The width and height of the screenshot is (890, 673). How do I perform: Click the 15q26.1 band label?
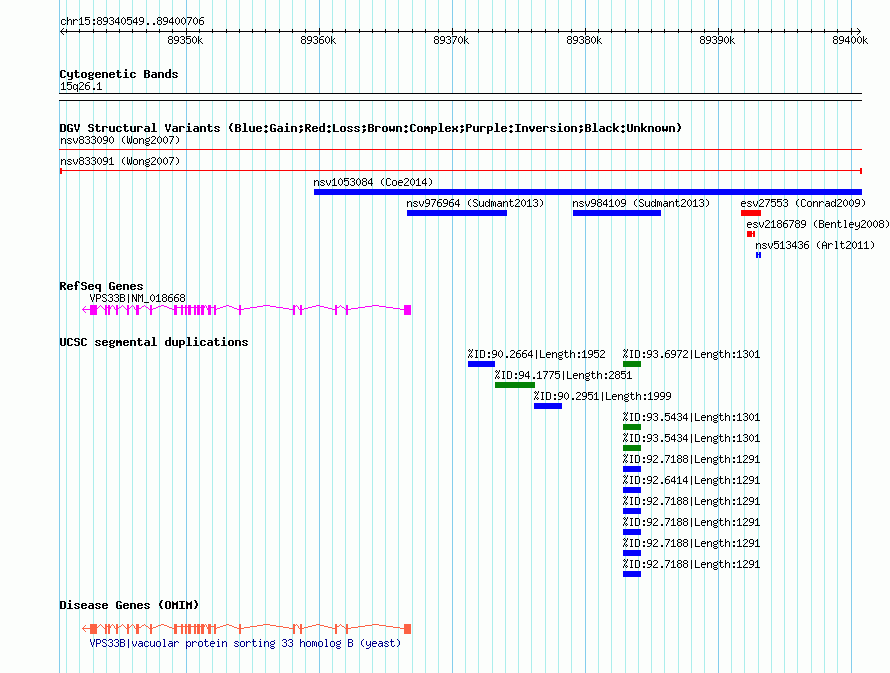coord(81,86)
